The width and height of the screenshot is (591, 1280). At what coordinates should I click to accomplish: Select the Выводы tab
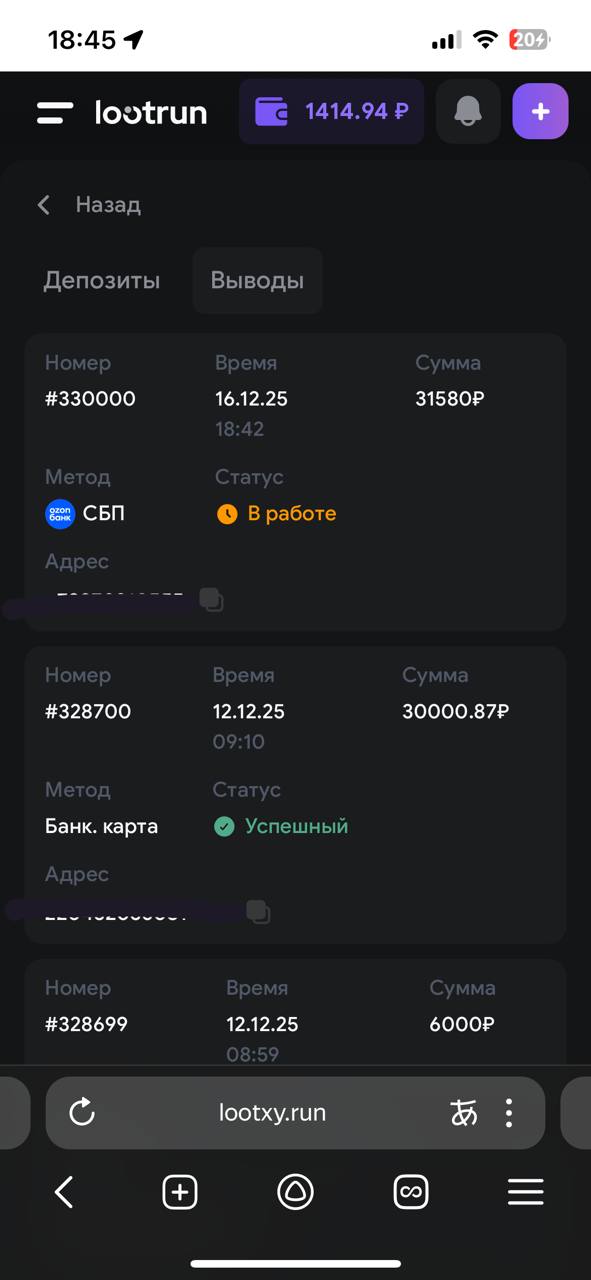point(257,280)
